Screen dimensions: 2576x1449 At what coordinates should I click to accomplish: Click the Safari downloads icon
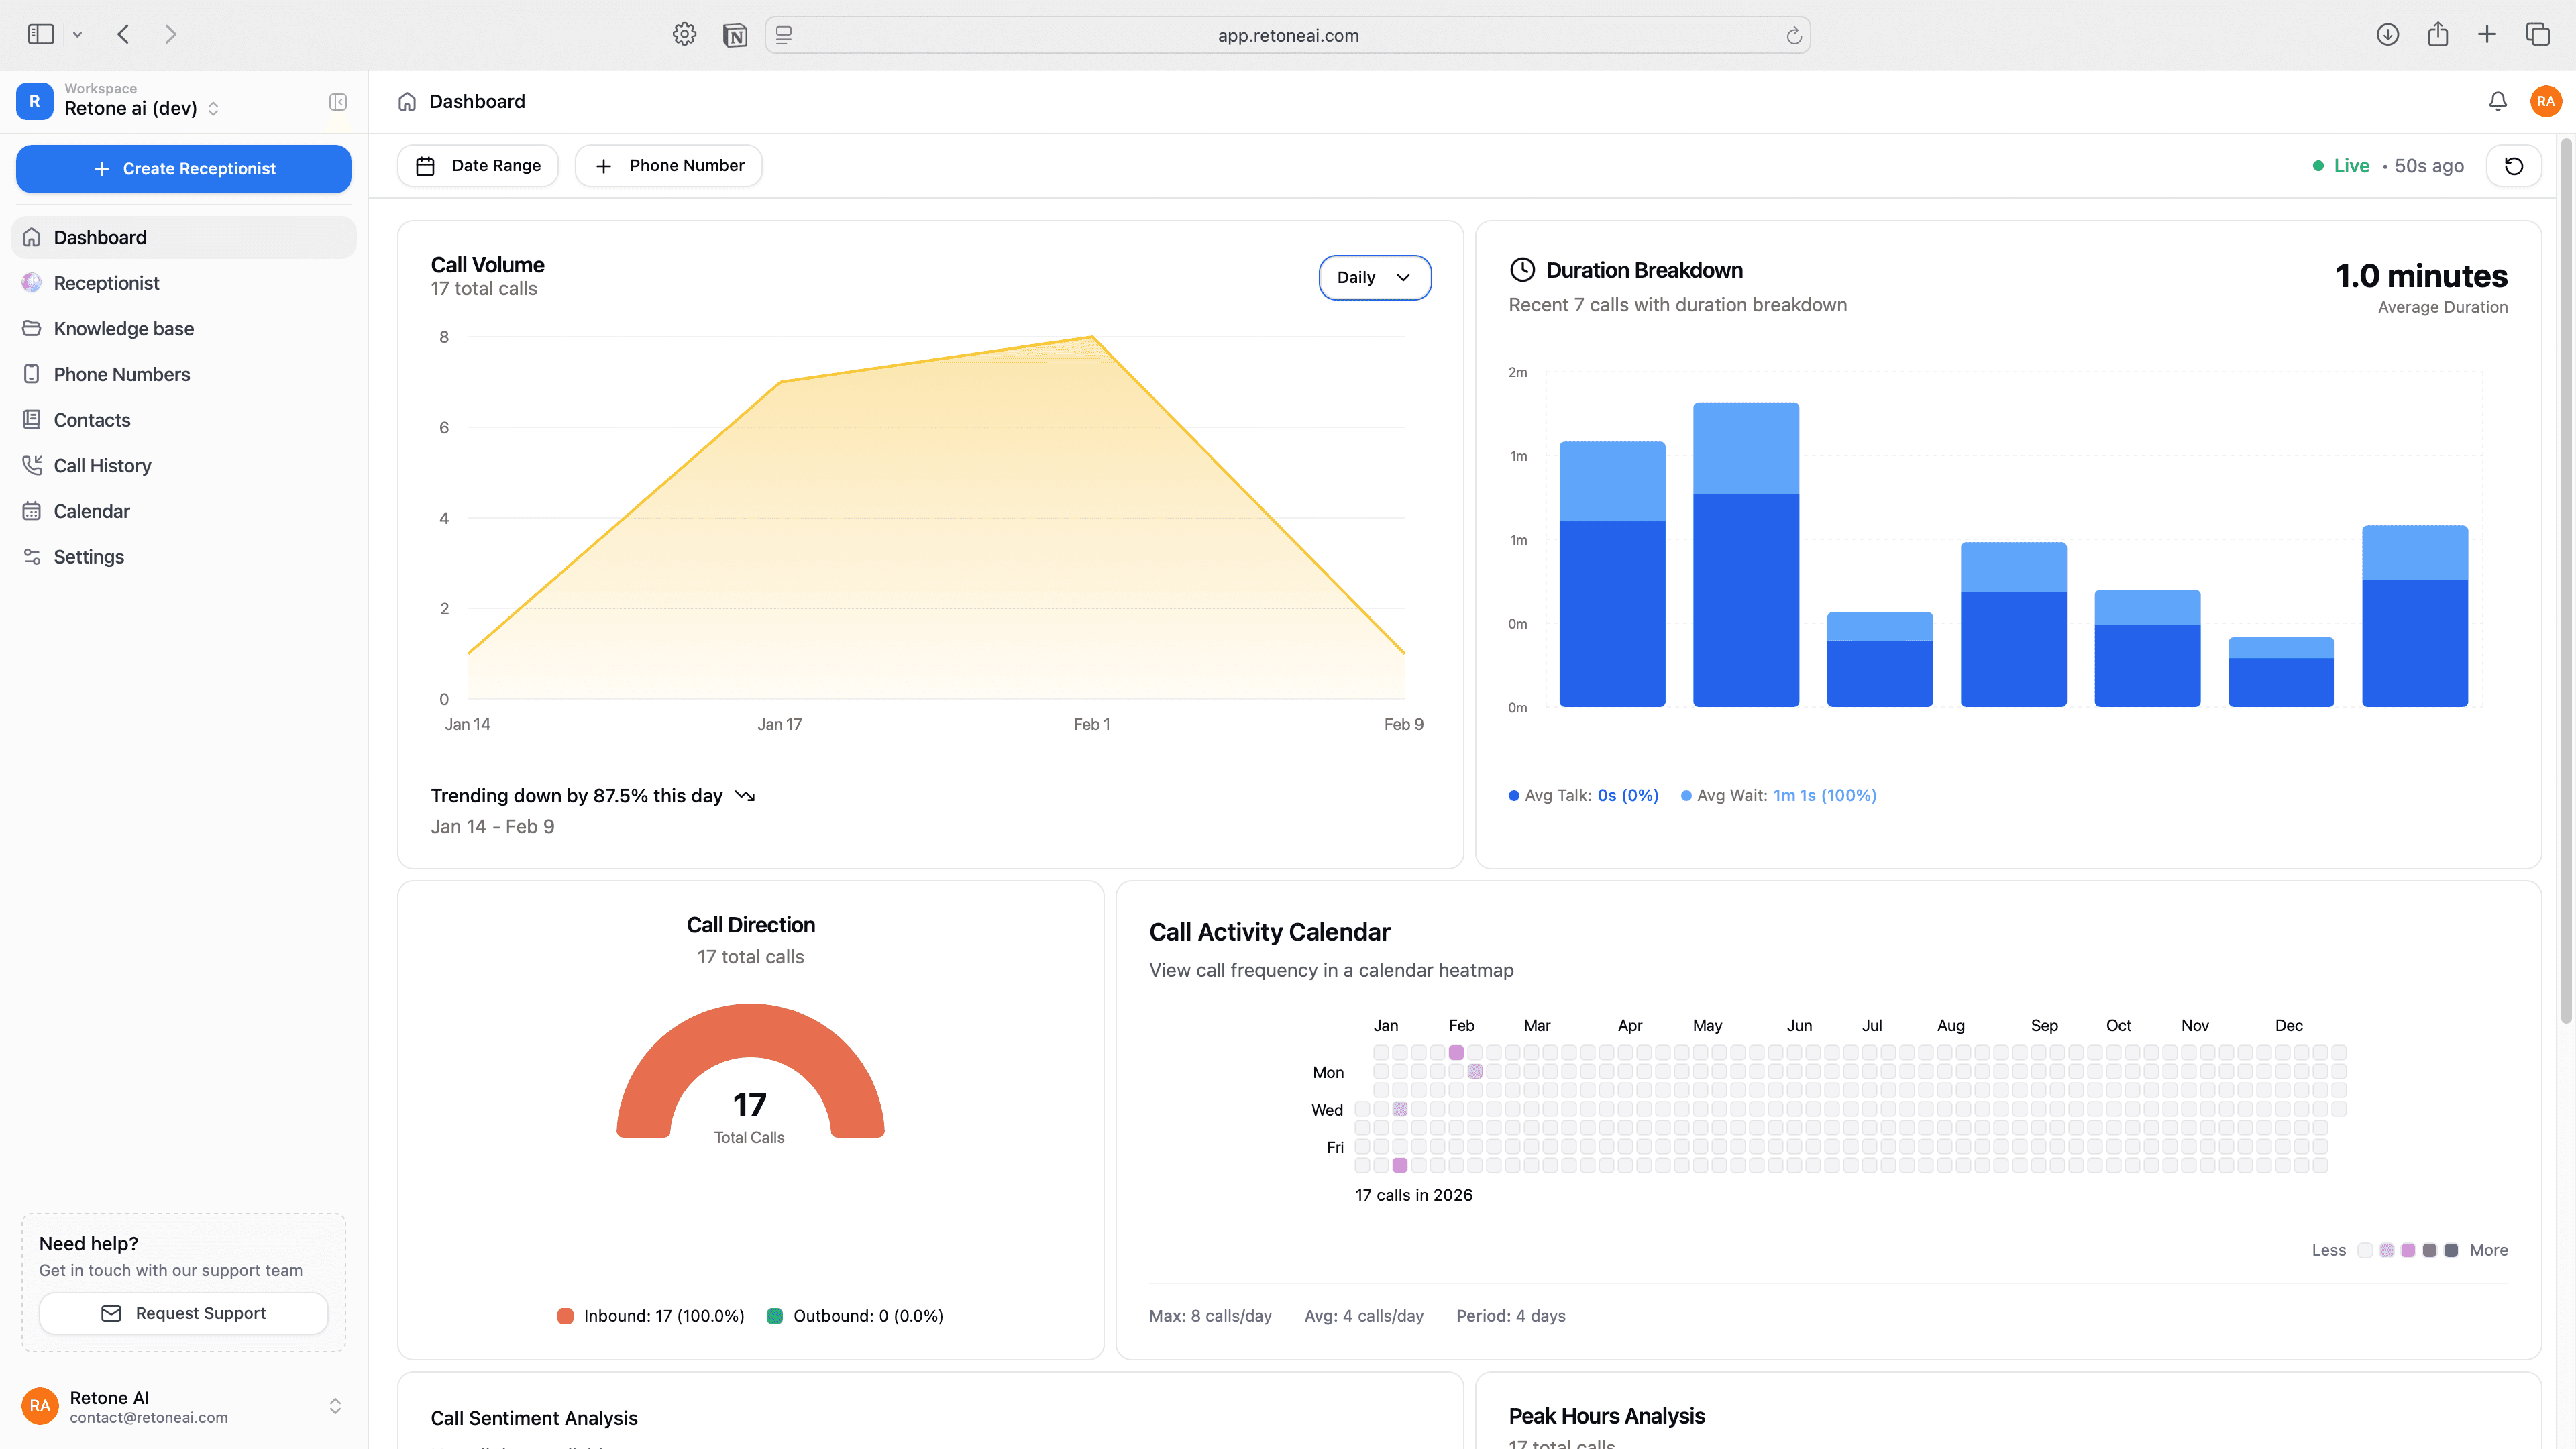2387,35
